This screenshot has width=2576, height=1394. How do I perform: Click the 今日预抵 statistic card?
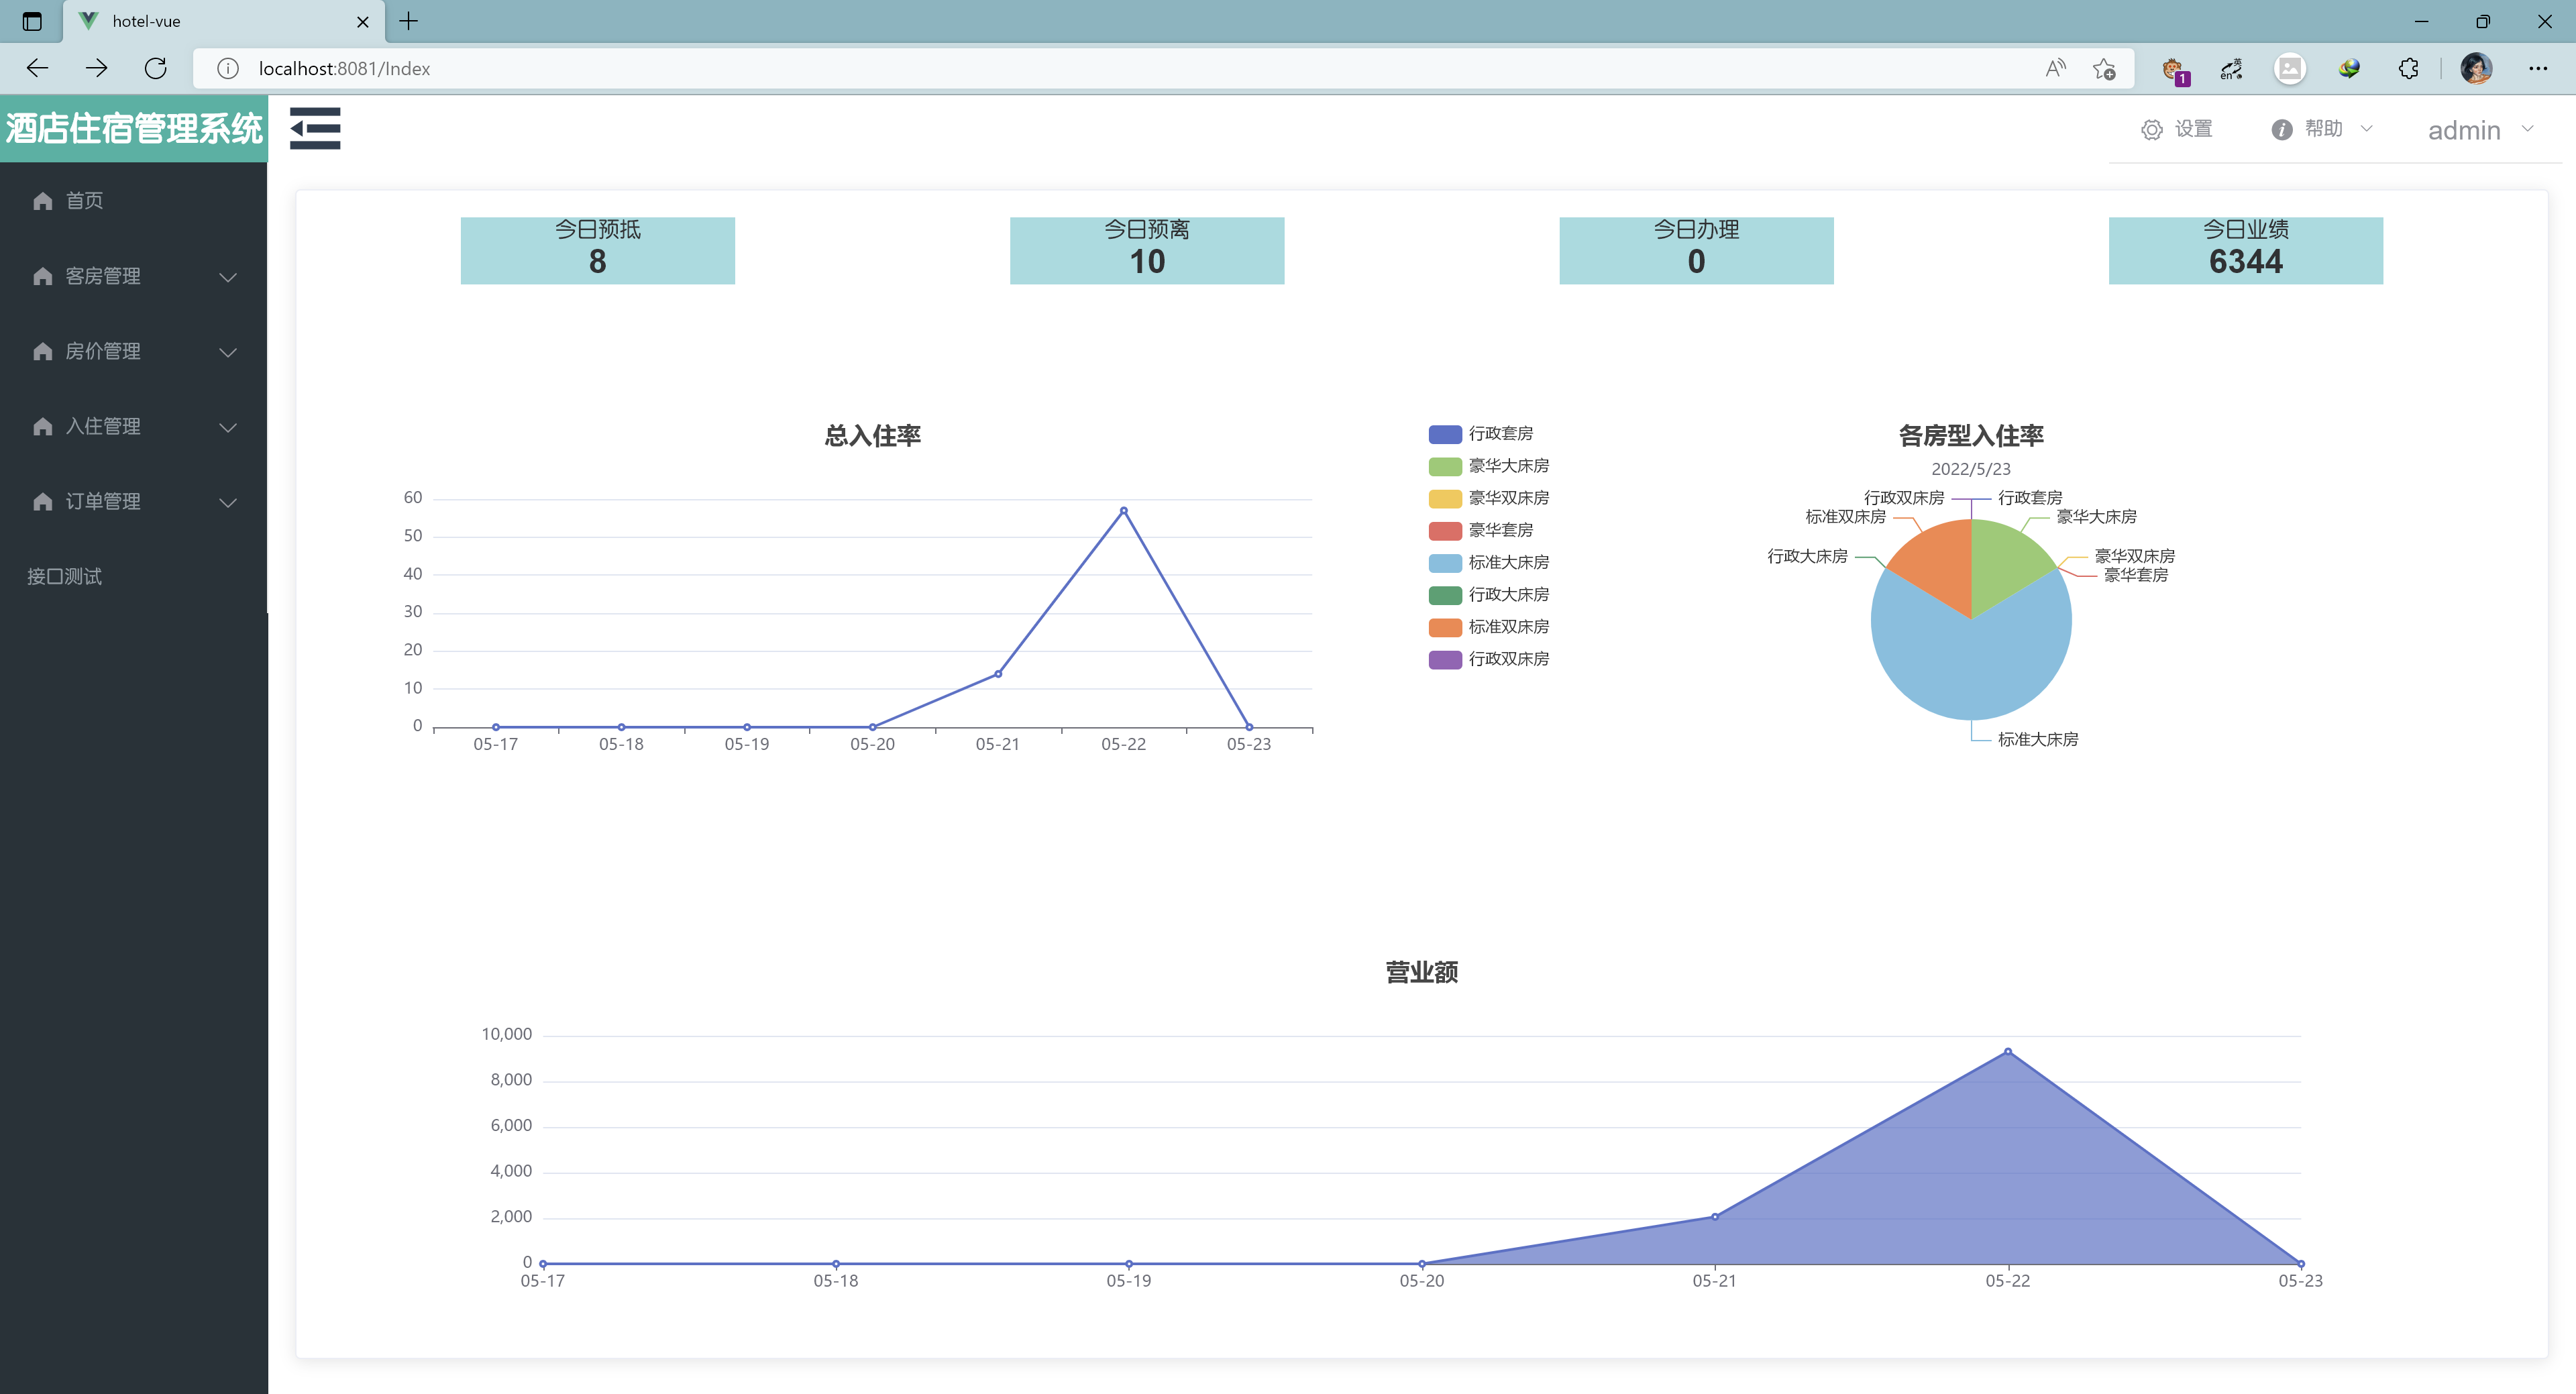coord(597,250)
